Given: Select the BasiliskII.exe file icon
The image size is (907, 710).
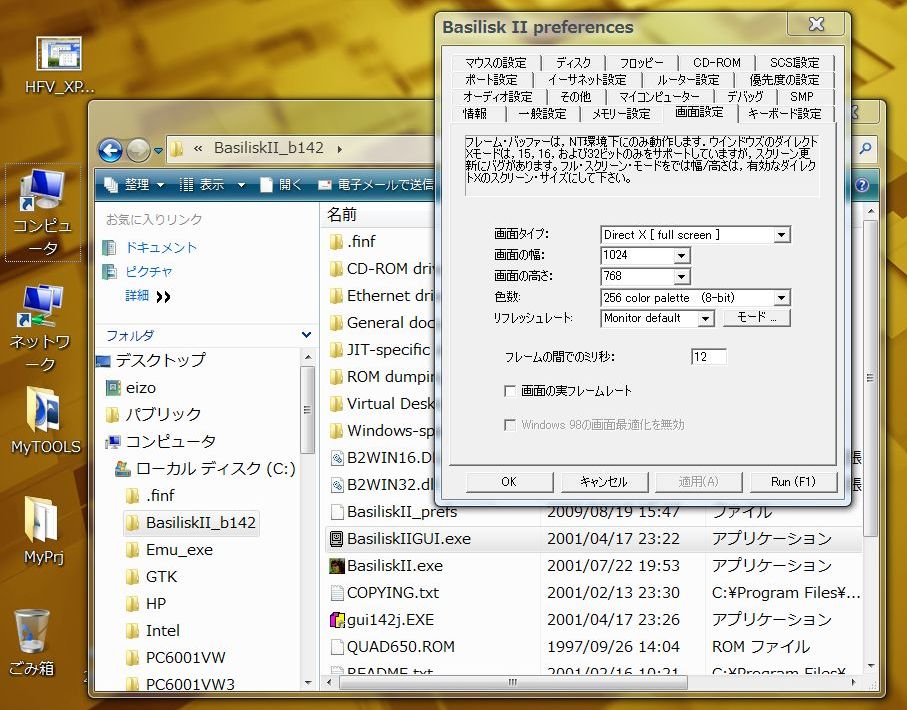Looking at the screenshot, I should [x=336, y=565].
